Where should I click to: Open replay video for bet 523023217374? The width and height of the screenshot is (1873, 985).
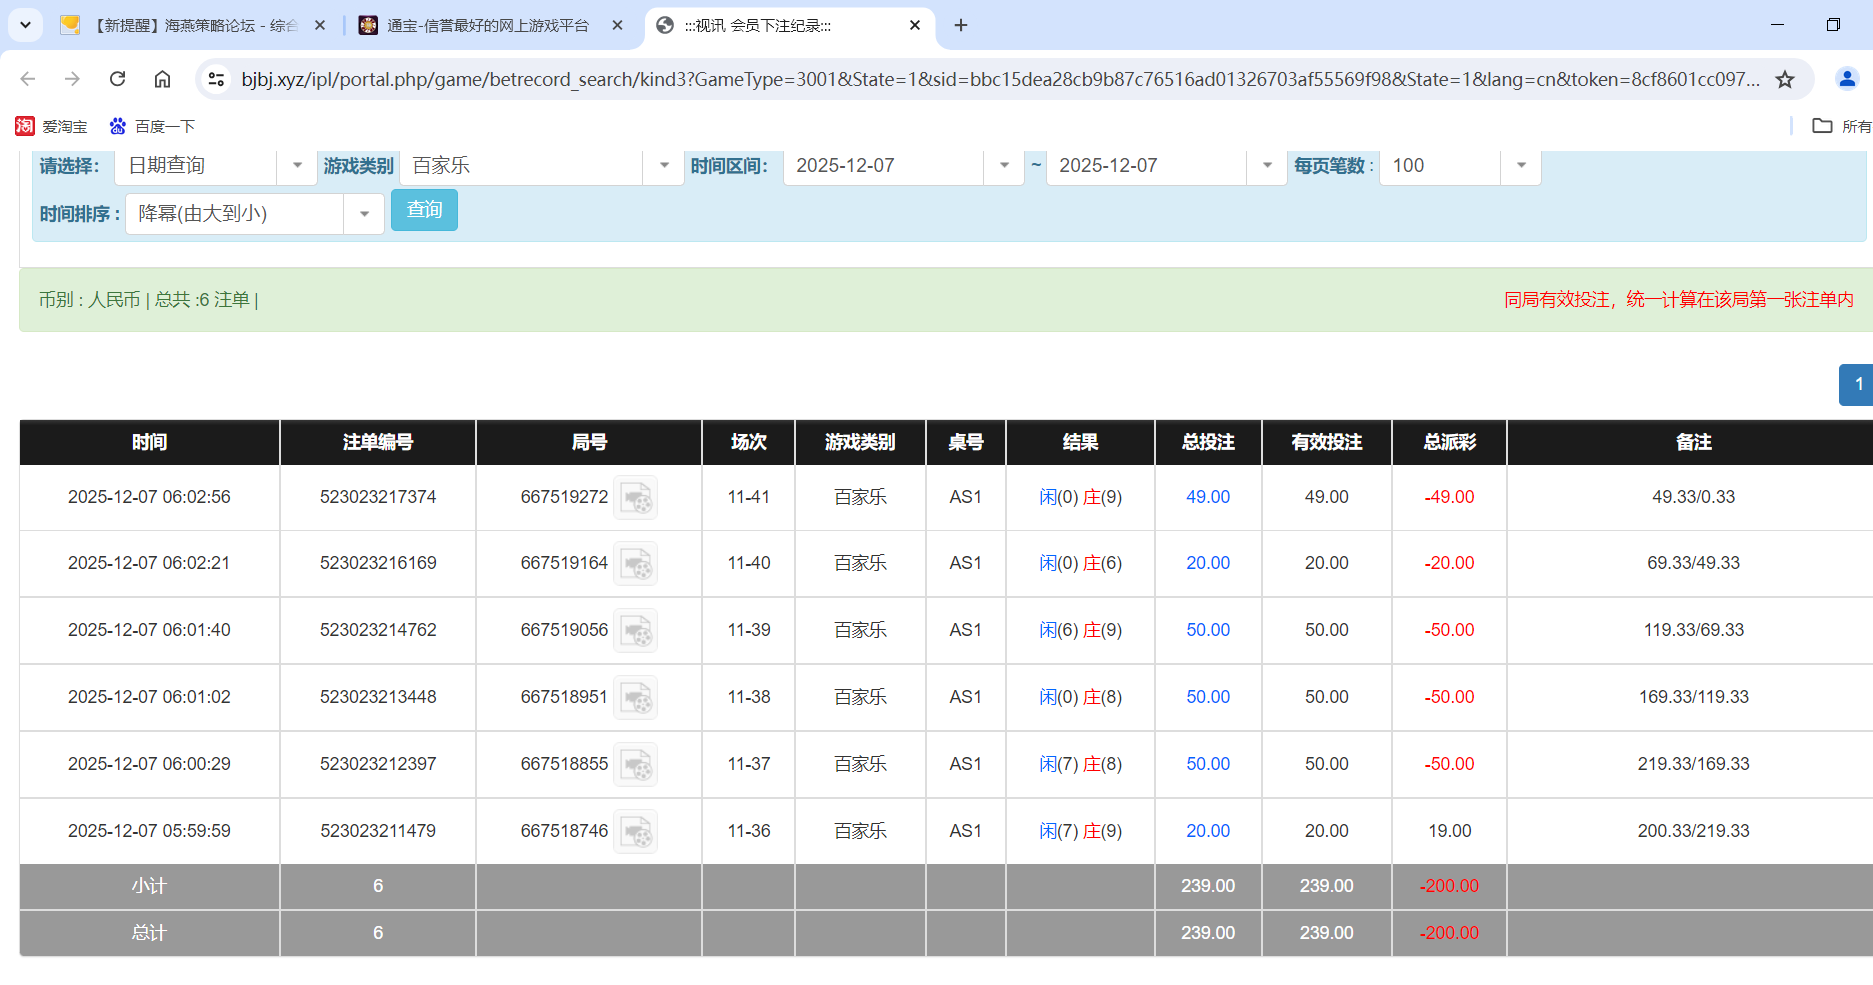637,498
